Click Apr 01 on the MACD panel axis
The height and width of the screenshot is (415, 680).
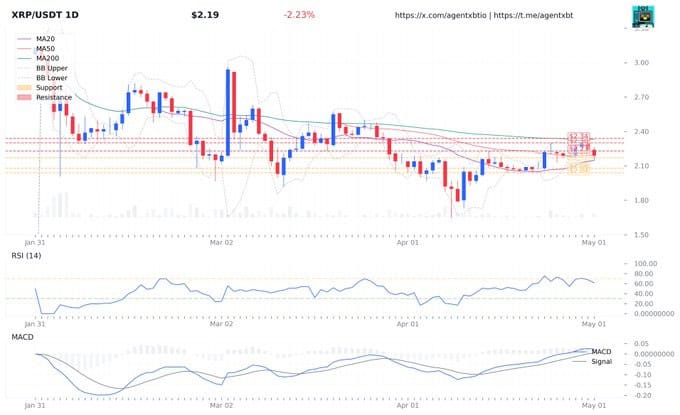pyautogui.click(x=408, y=405)
